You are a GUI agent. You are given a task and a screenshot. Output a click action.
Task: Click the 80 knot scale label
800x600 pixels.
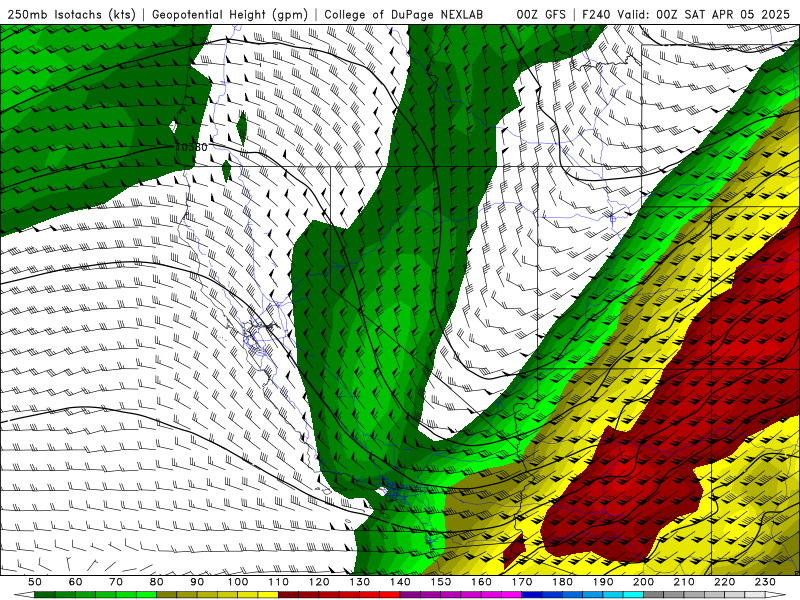[x=157, y=582]
